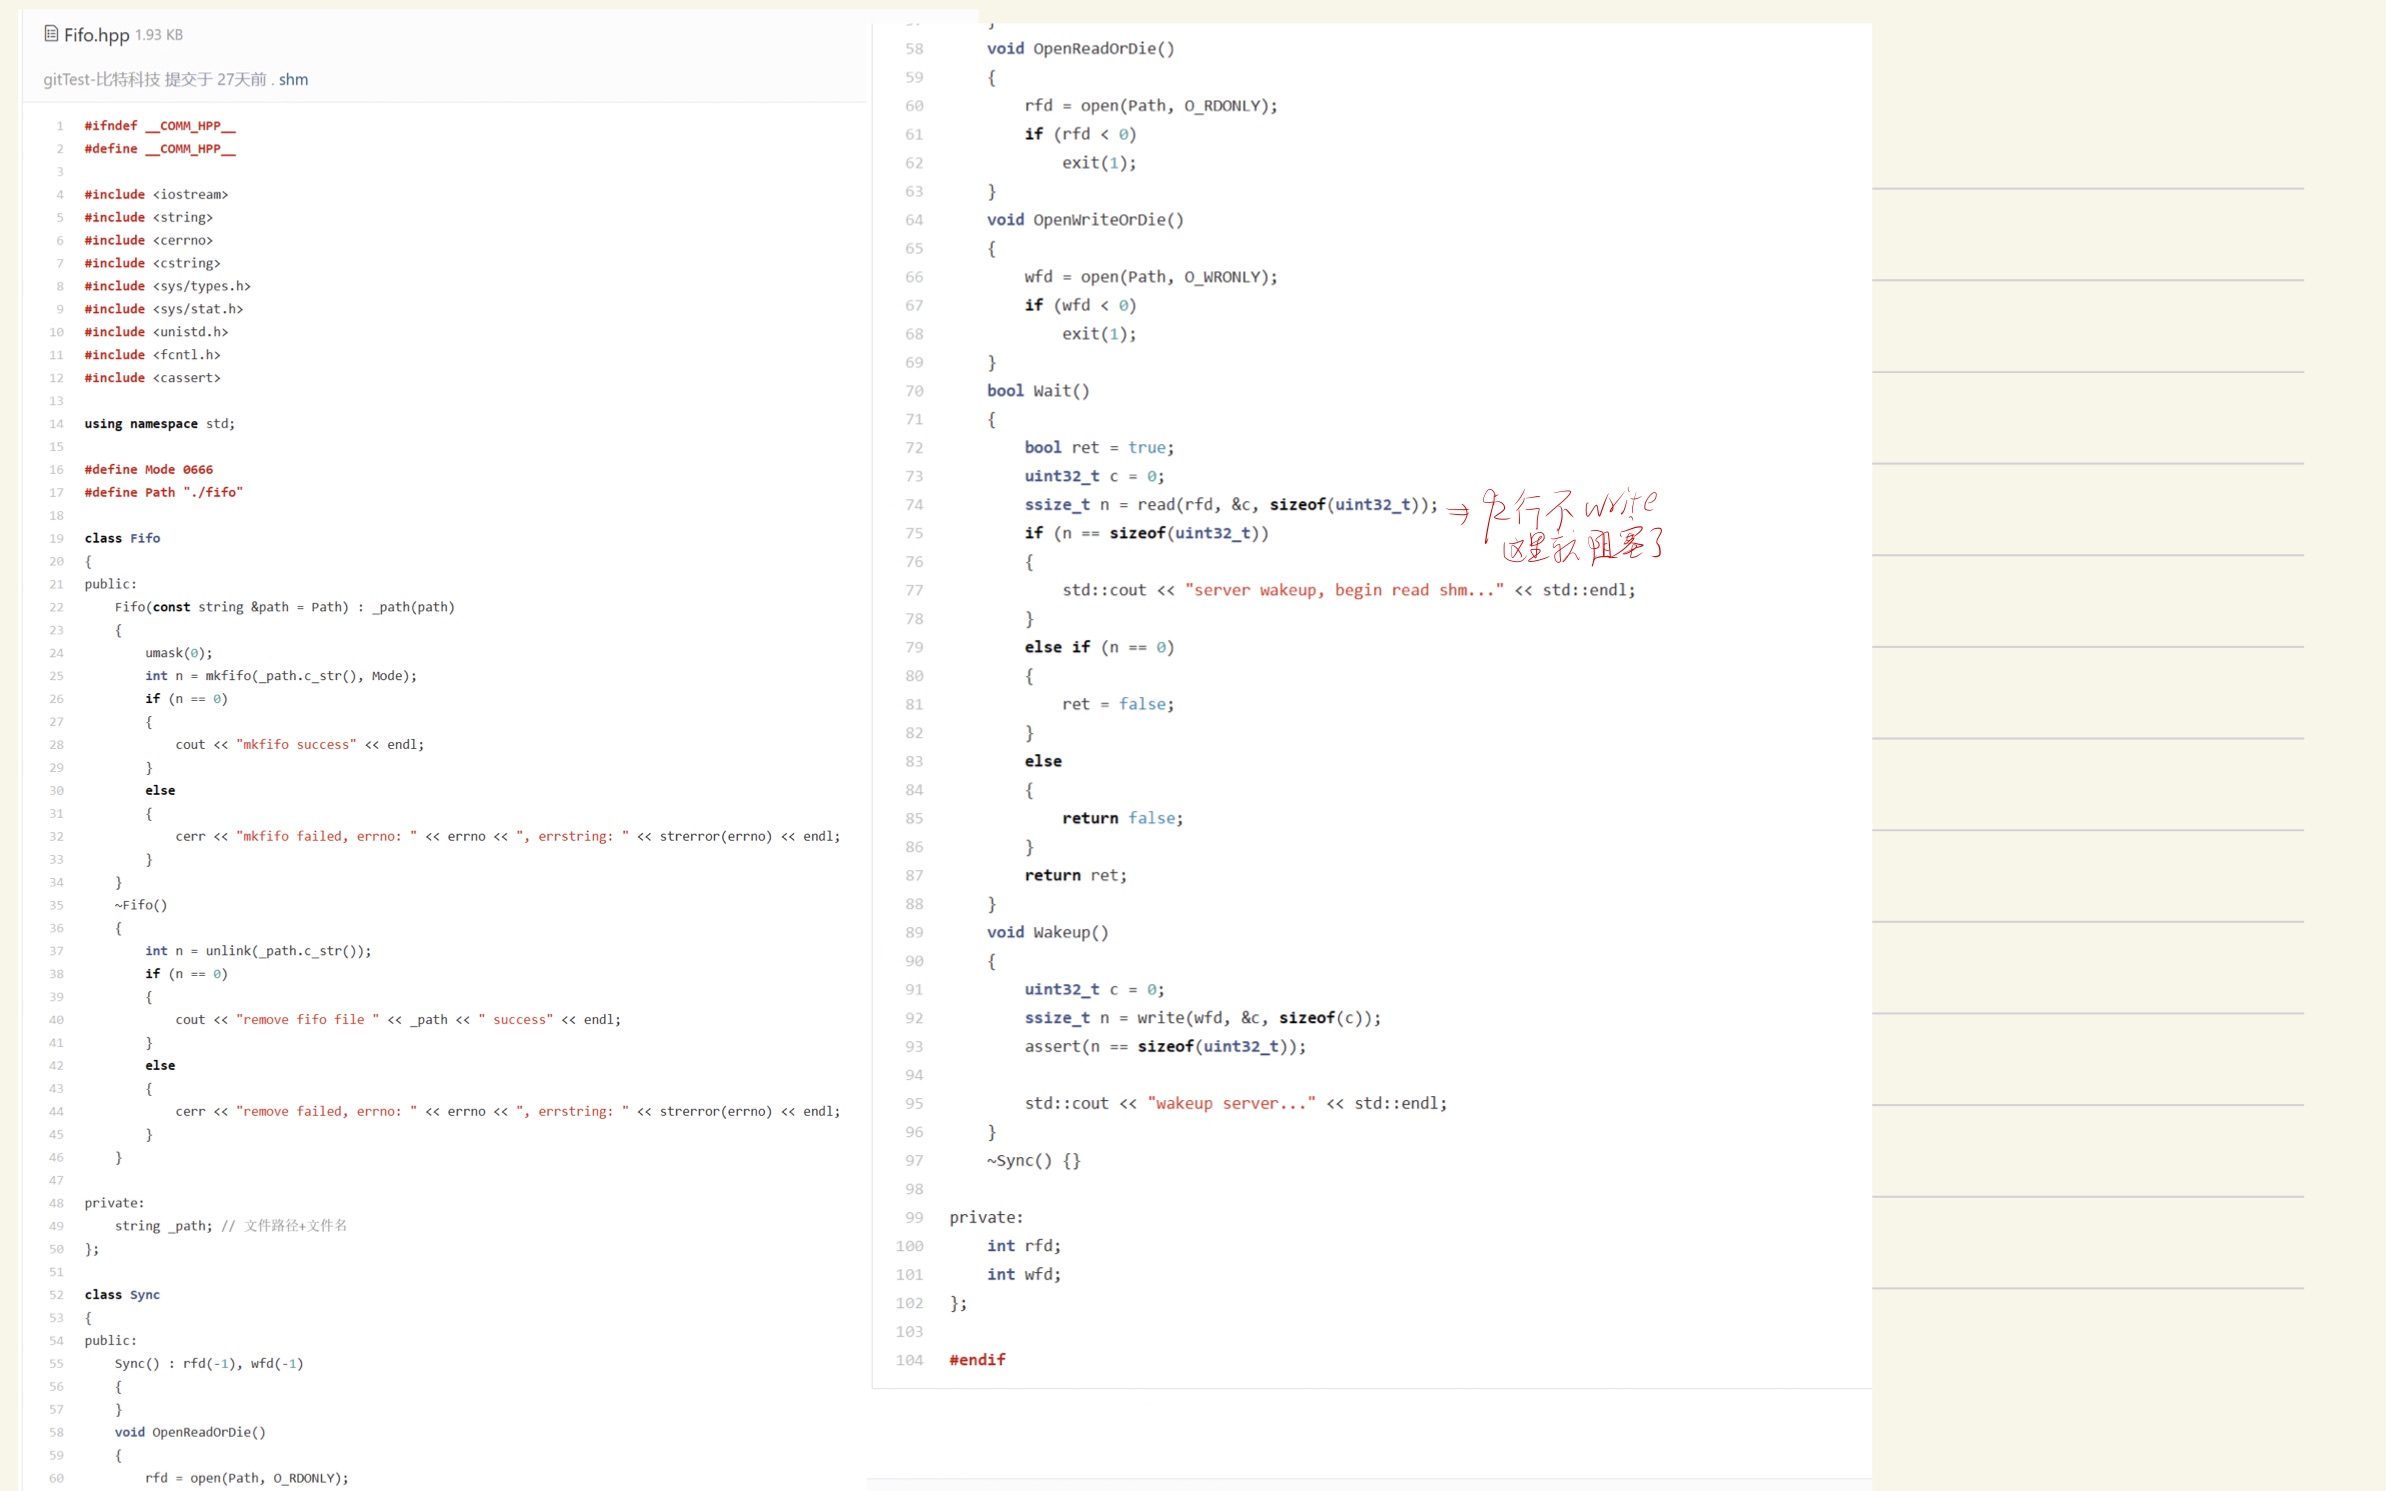Click the #ifndef __COMM_HPP__ line
Screen dimensions: 2386x1491
(x=160, y=126)
